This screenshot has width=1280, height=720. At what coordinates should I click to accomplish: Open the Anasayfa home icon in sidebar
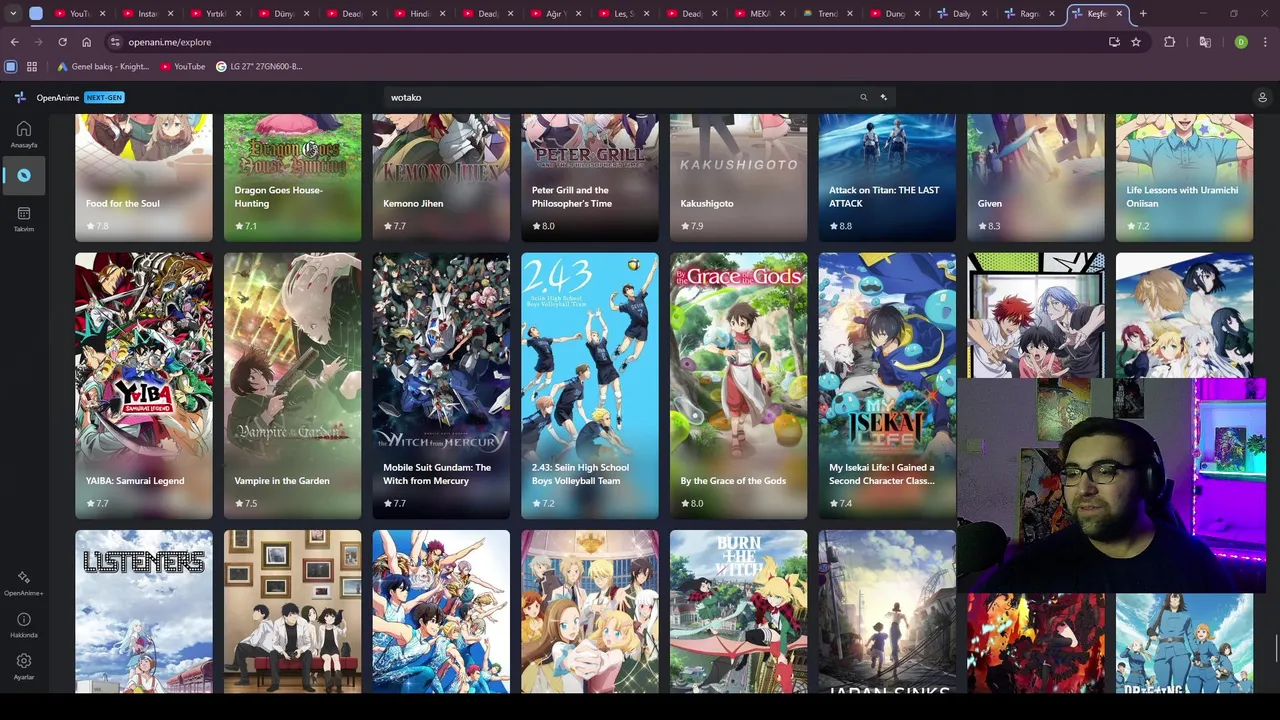click(x=24, y=129)
